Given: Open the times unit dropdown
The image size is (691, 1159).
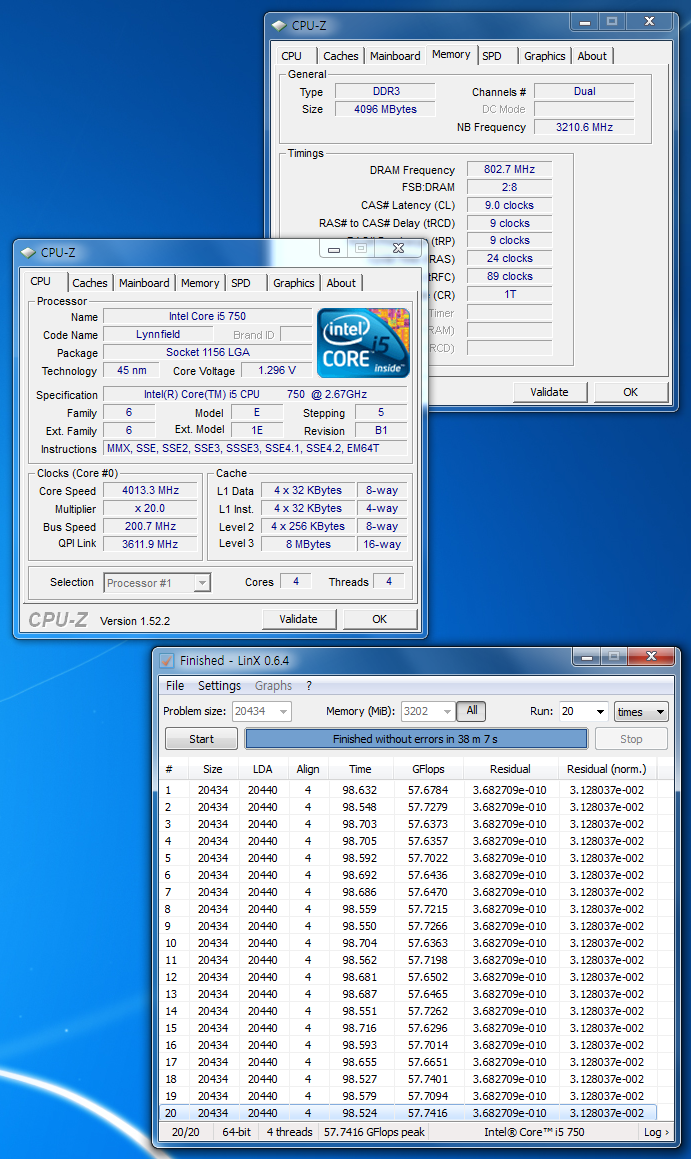Looking at the screenshot, I should (641, 712).
